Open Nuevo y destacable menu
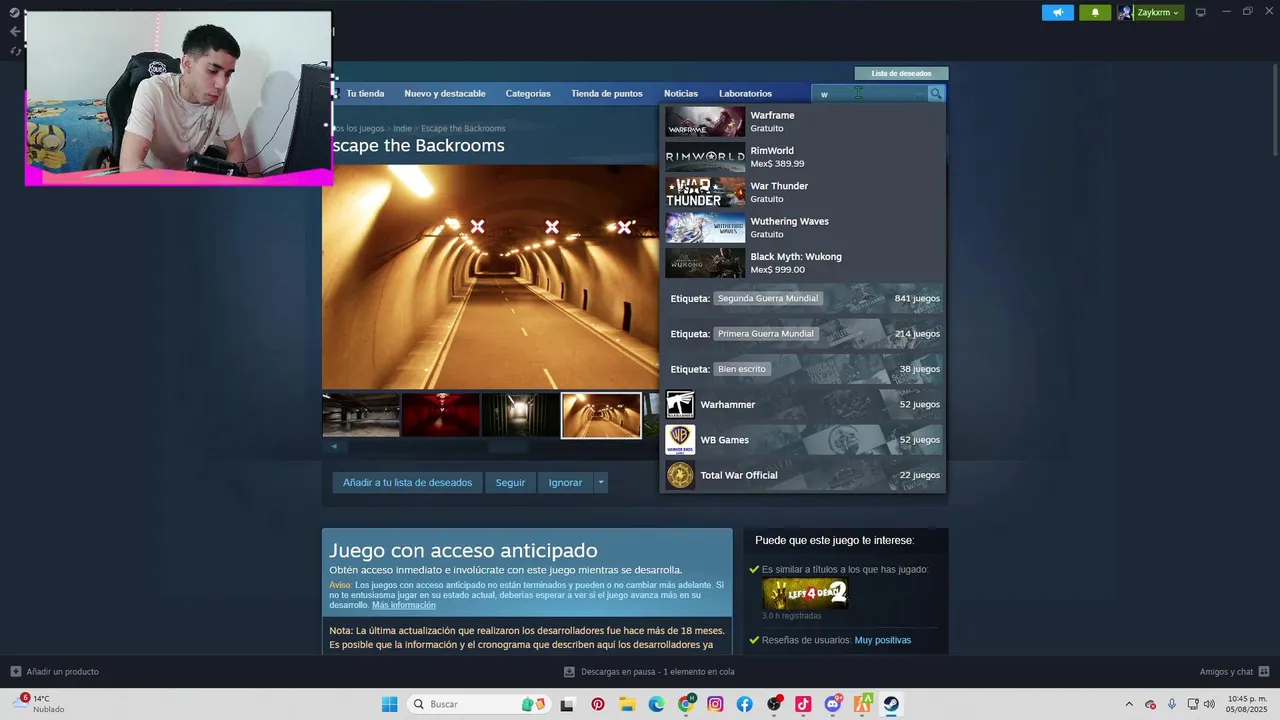 pos(445,94)
